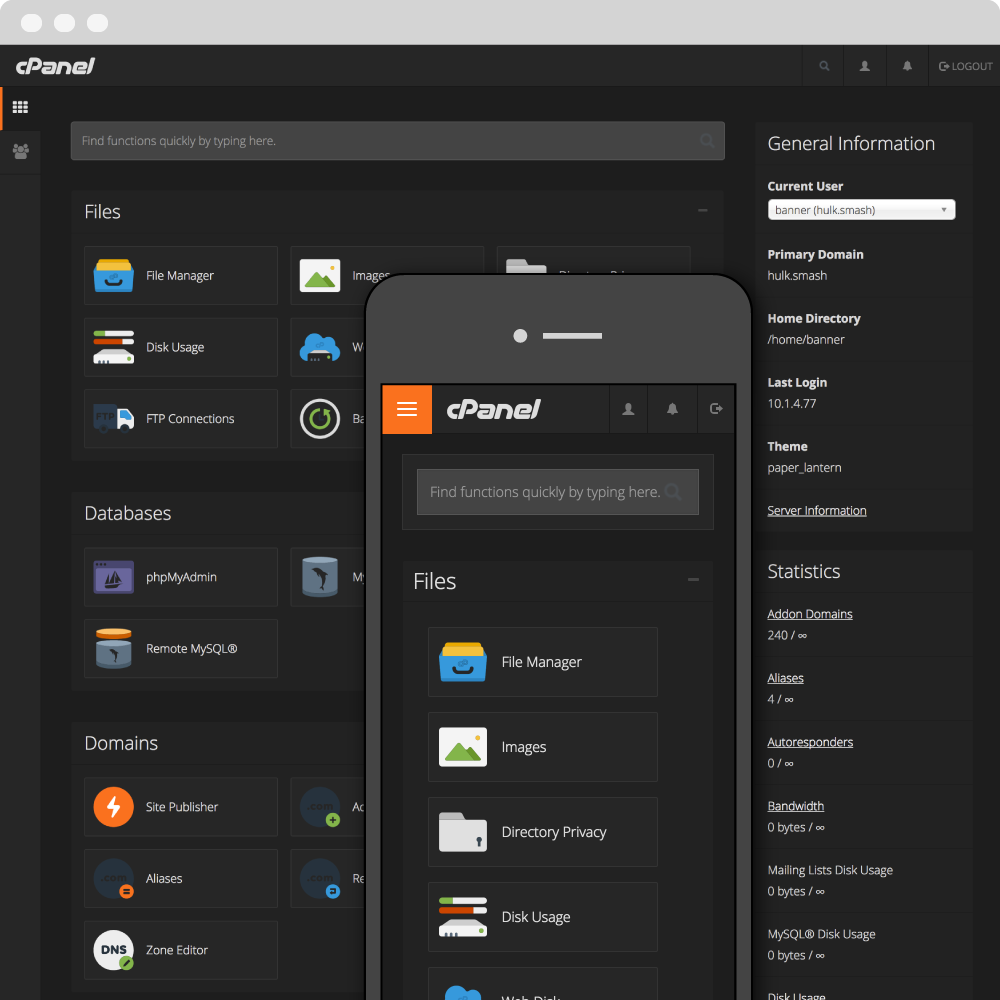Click the General Information heading
This screenshot has height=1000, width=1000.
click(x=851, y=143)
